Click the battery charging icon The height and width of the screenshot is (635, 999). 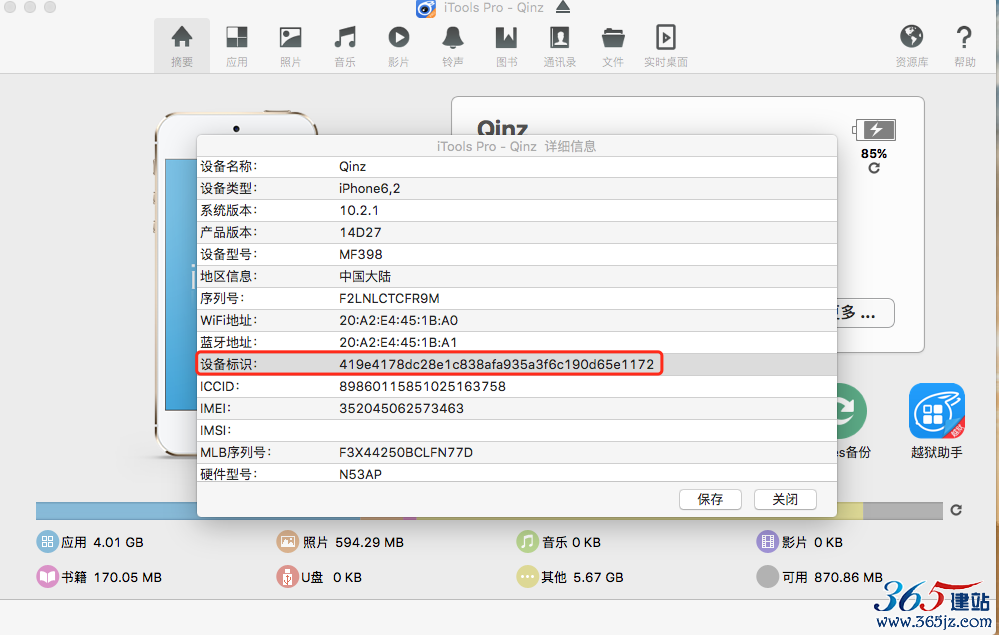coord(874,130)
